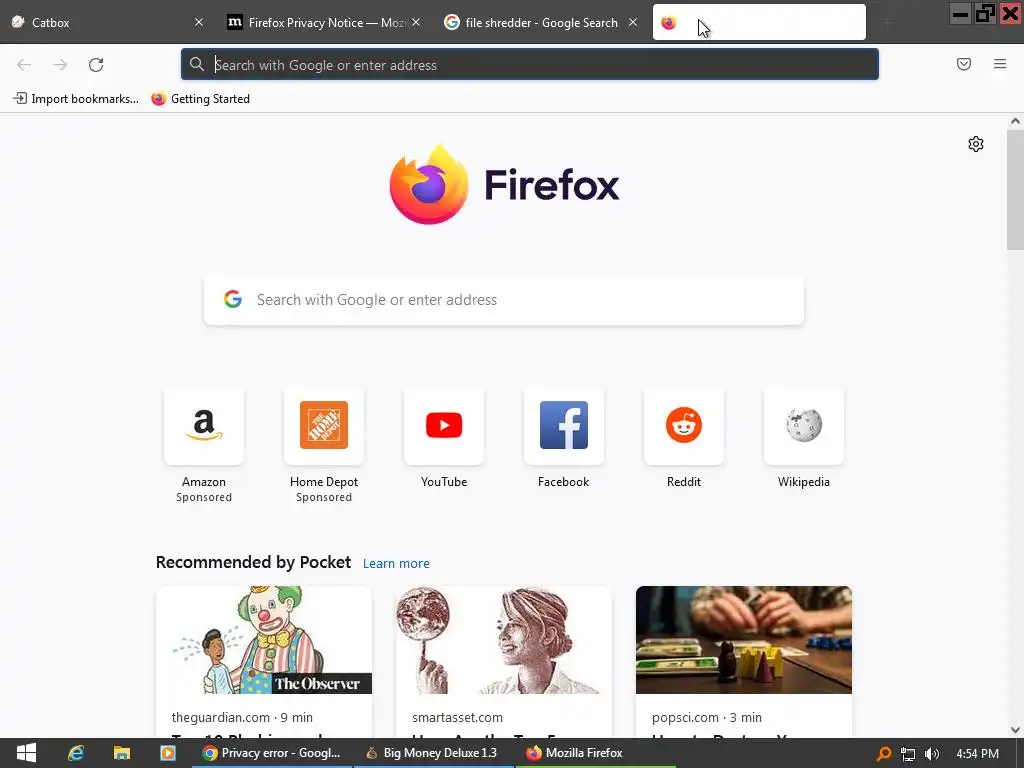Switch to the Firefox Privacy Notice tab
Image resolution: width=1024 pixels, height=768 pixels.
[x=323, y=22]
